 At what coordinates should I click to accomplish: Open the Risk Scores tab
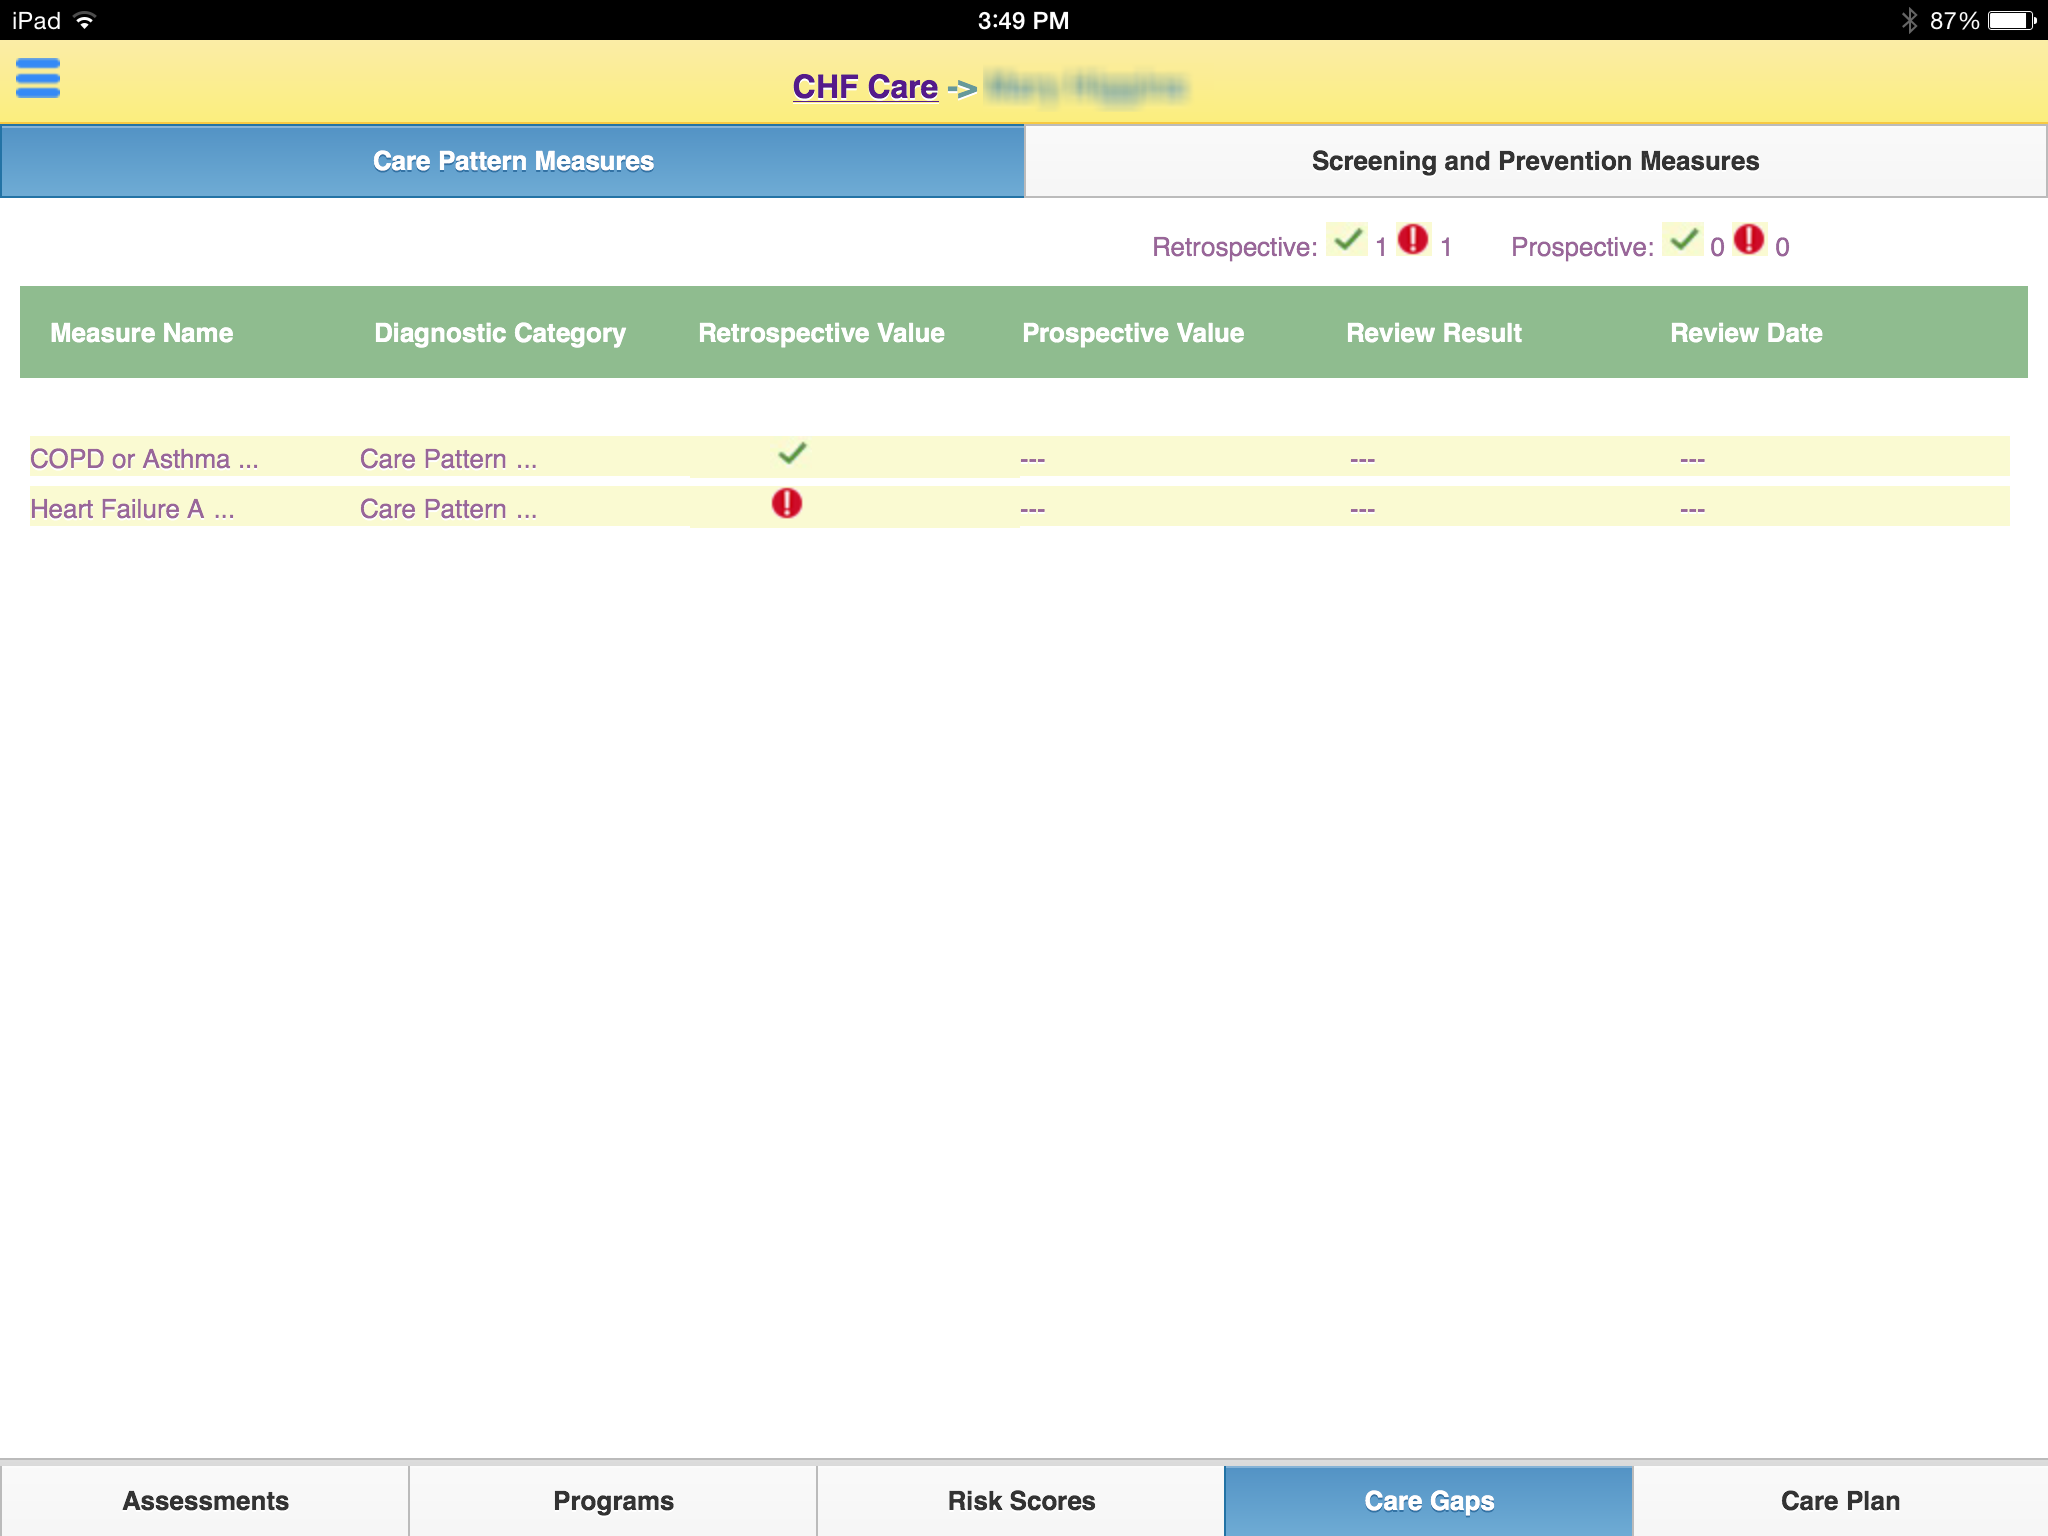[1021, 1500]
